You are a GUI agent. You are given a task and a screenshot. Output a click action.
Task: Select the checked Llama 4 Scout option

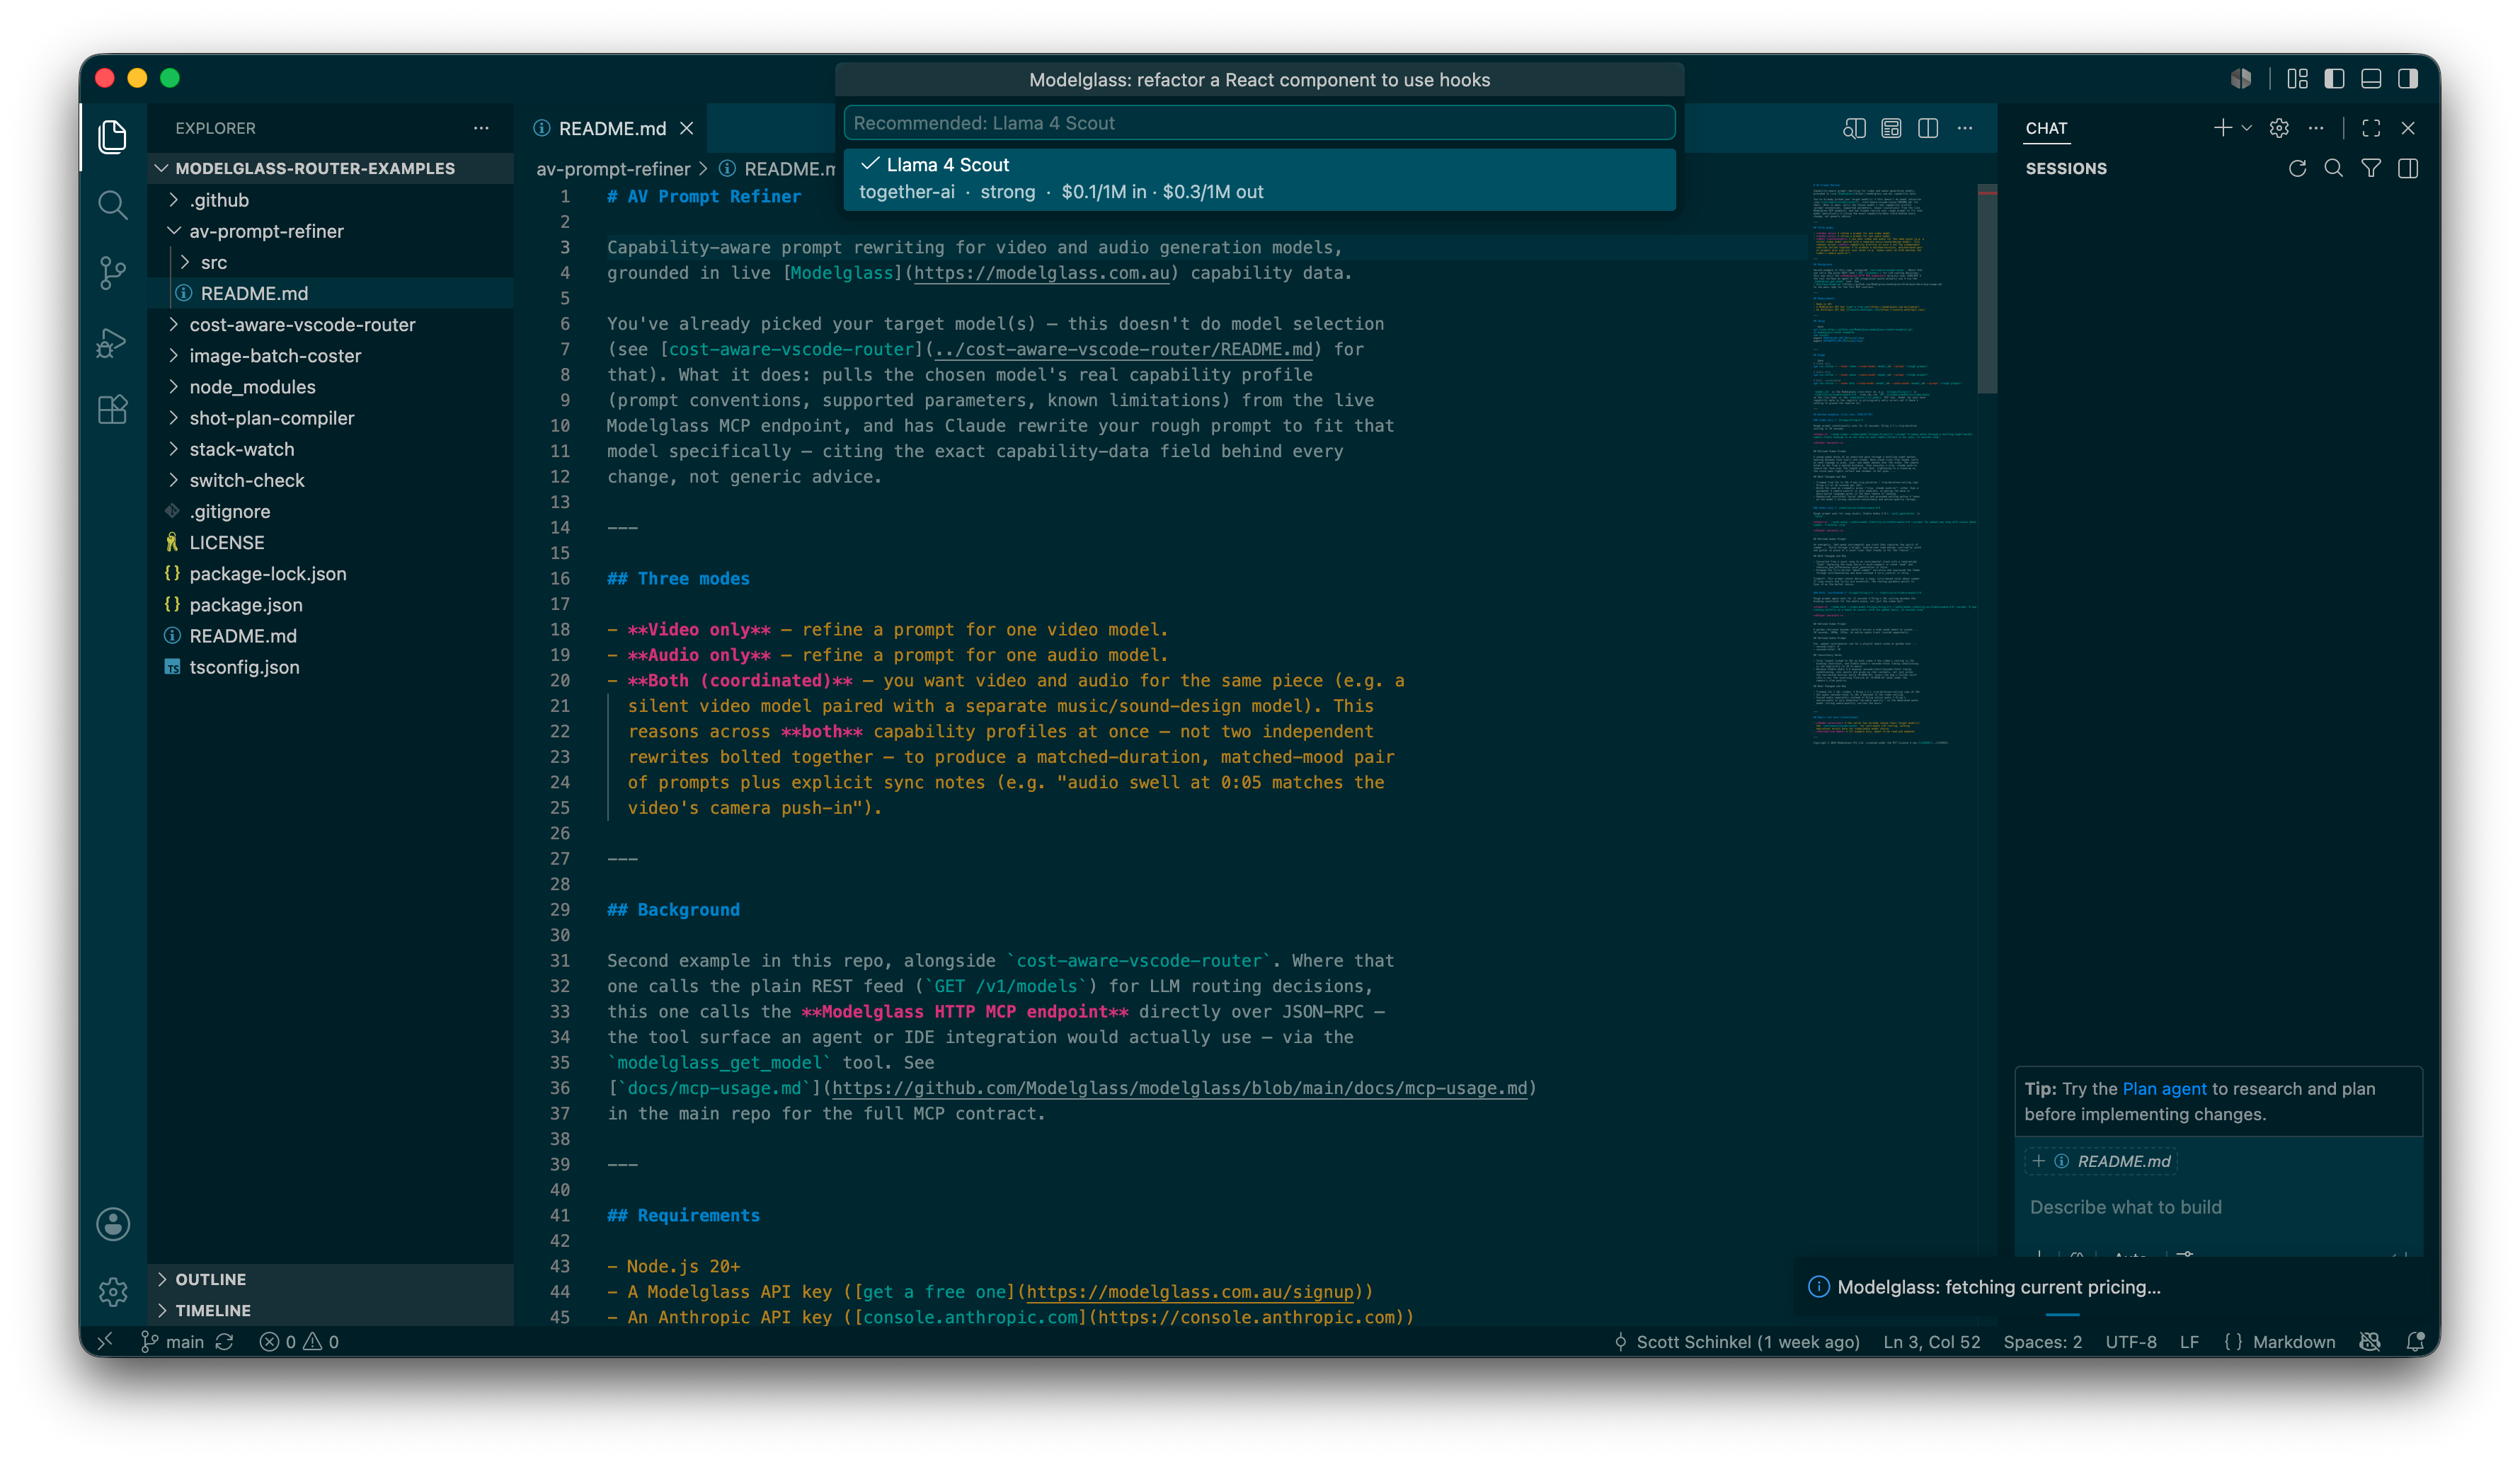[1259, 178]
